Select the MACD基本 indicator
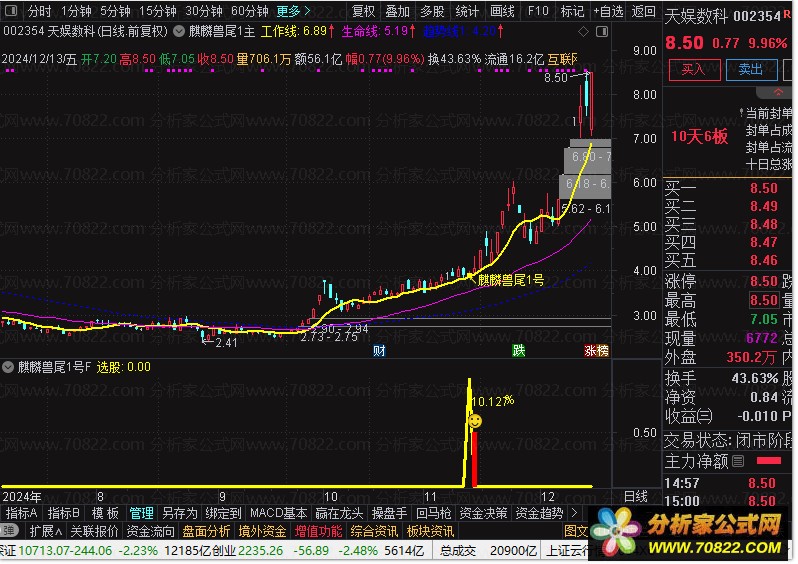Viewport: 798px width, 564px height. (278, 513)
